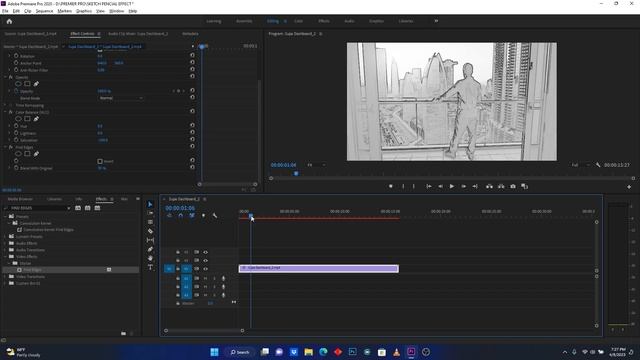This screenshot has width=640, height=360.
Task: Select pen mask tool under Find Edges
Action: pyautogui.click(x=36, y=154)
